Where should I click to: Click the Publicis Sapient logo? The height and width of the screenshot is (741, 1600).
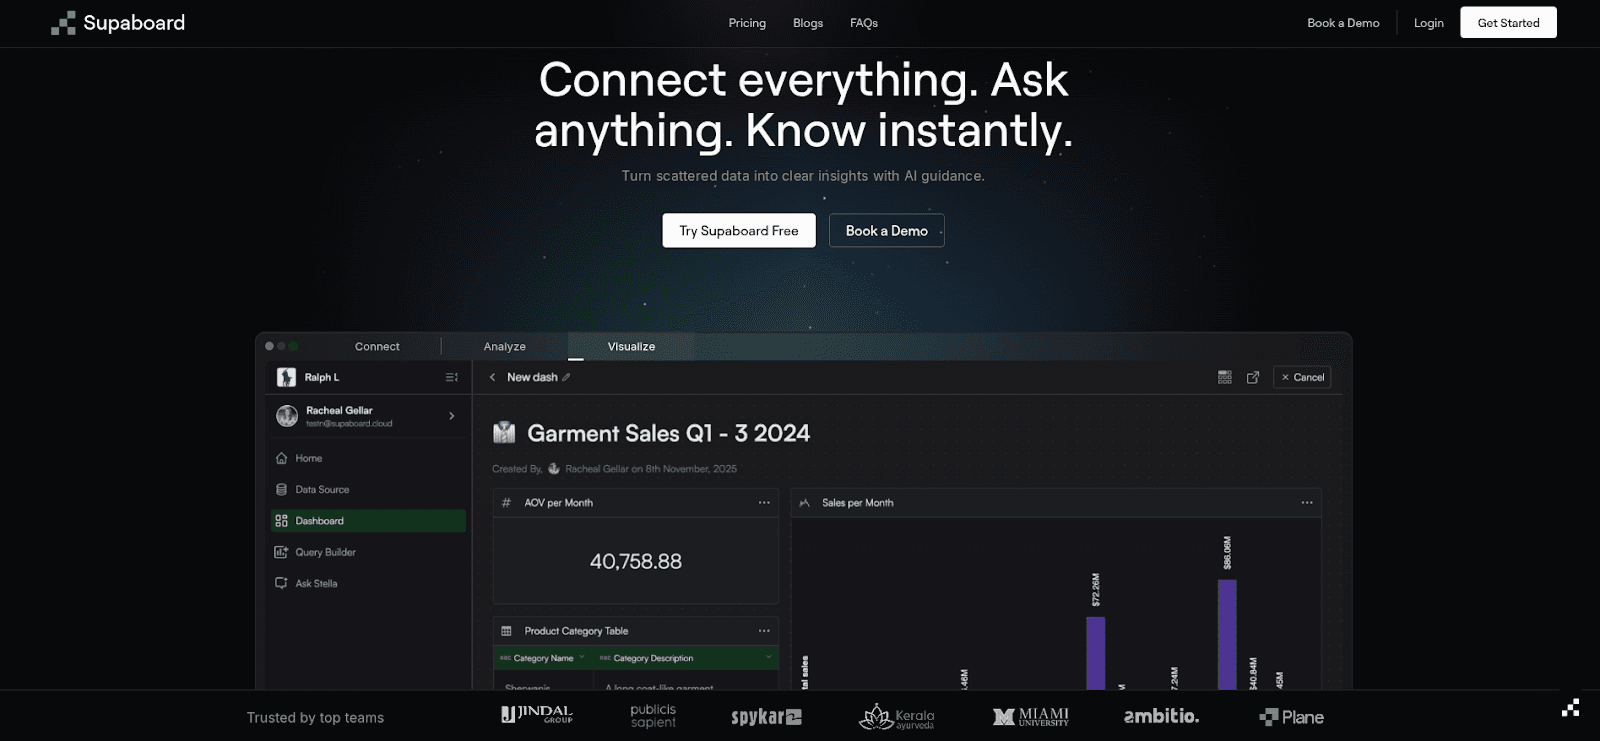click(x=653, y=716)
